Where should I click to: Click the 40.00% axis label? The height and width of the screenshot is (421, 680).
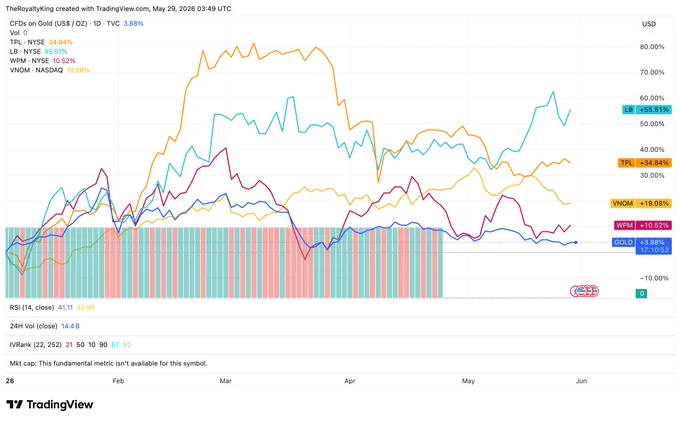(x=652, y=150)
